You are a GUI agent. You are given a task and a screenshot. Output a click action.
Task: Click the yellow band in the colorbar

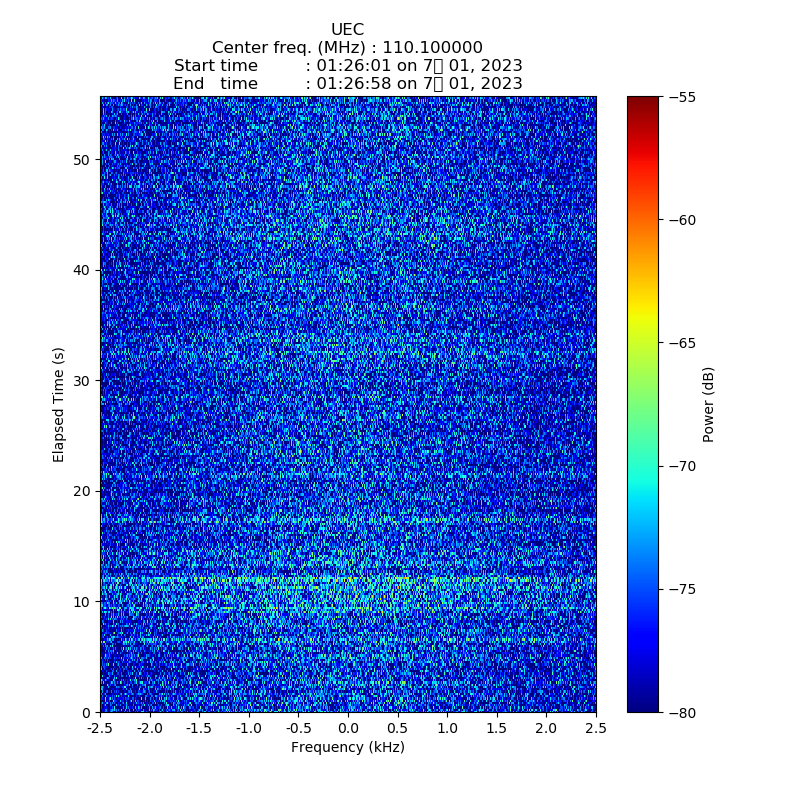[643, 318]
